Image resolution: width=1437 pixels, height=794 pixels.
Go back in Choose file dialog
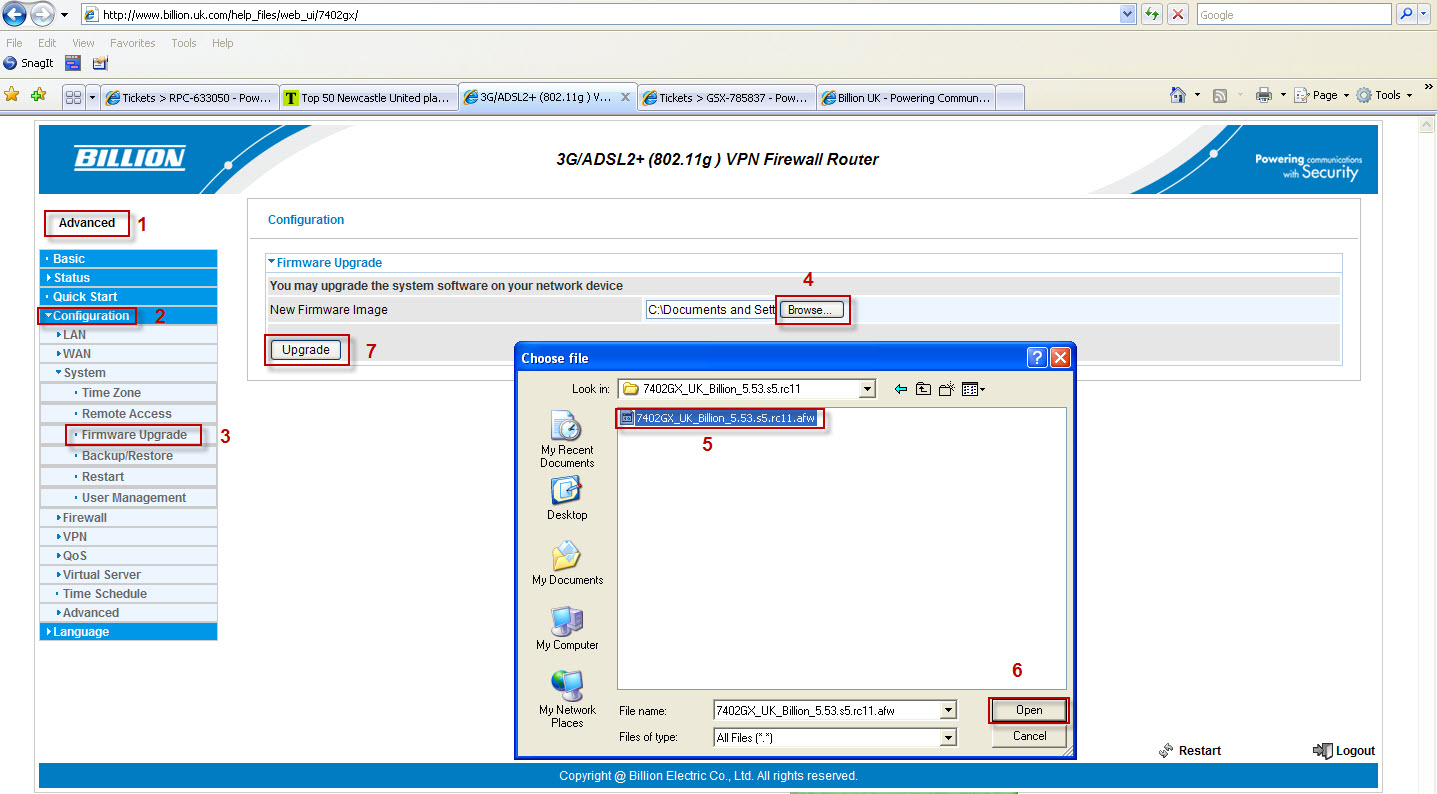tap(901, 389)
